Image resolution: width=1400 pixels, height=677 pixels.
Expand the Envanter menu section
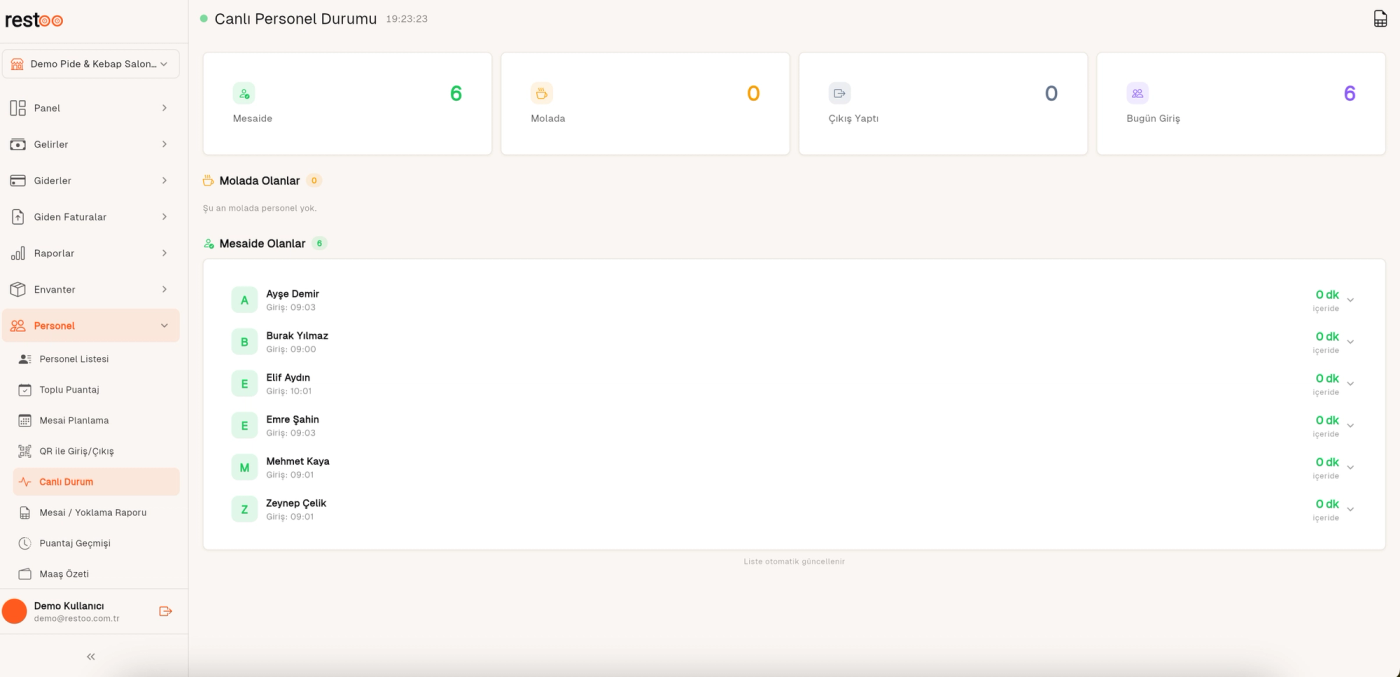coord(91,289)
